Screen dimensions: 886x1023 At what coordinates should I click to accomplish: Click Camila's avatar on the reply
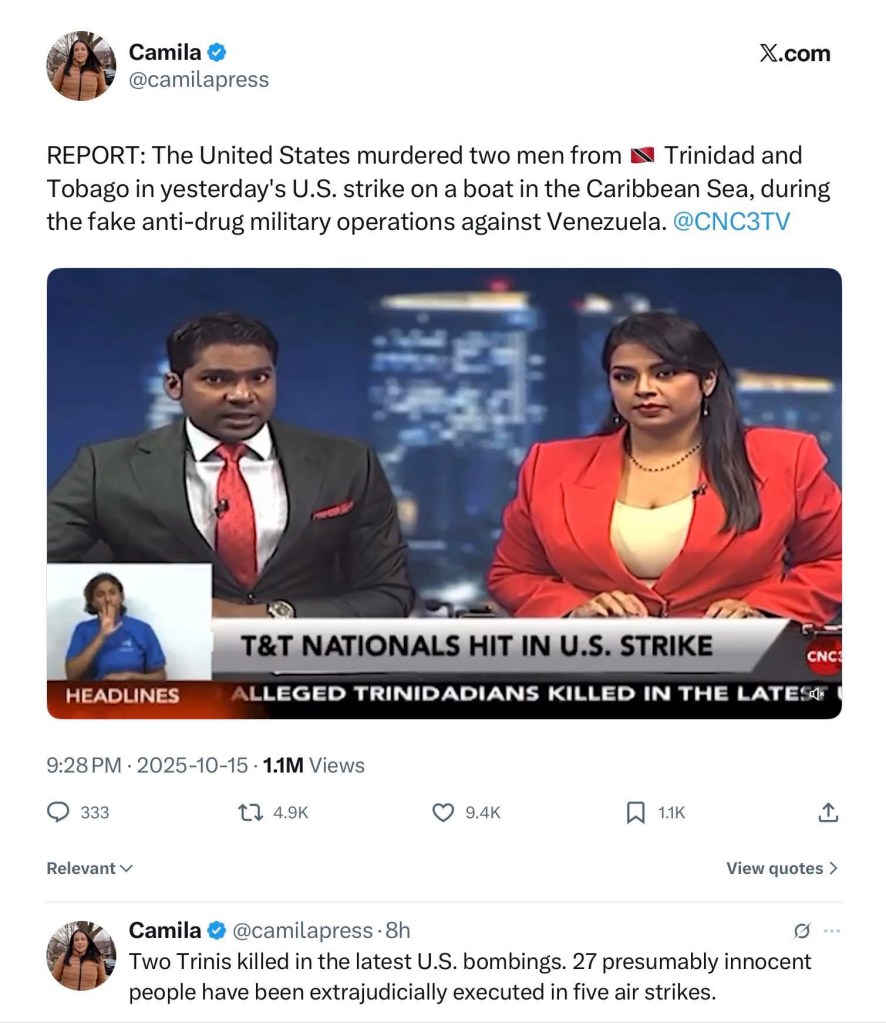pyautogui.click(x=81, y=955)
